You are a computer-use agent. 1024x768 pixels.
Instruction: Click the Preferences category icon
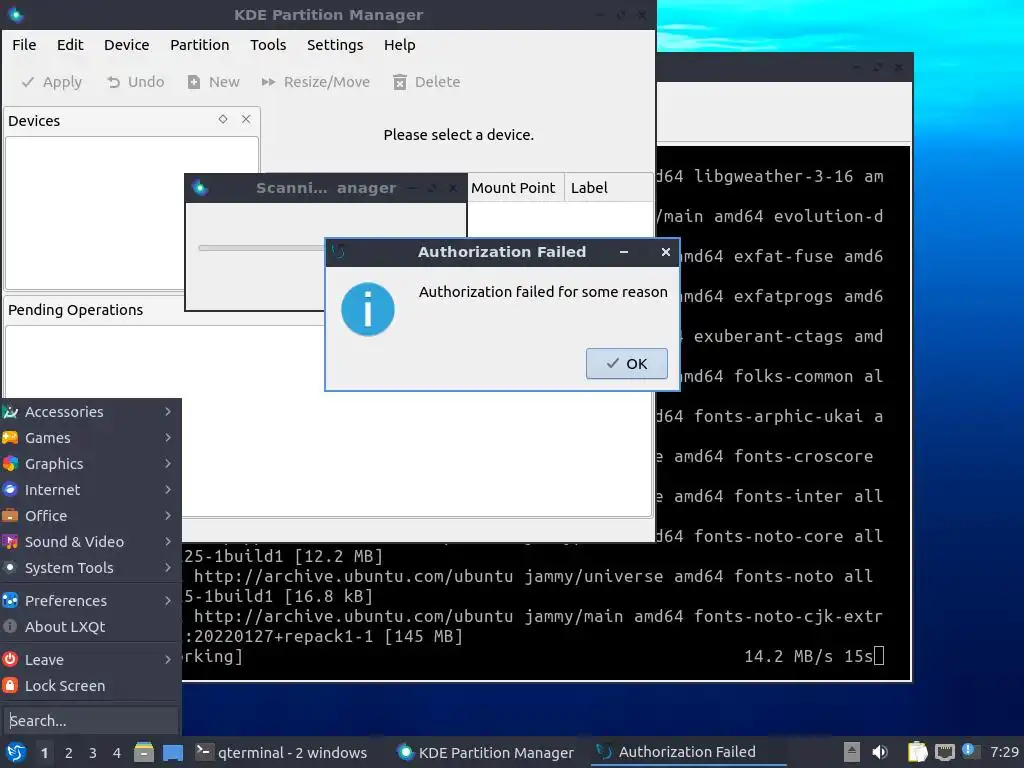(10, 601)
